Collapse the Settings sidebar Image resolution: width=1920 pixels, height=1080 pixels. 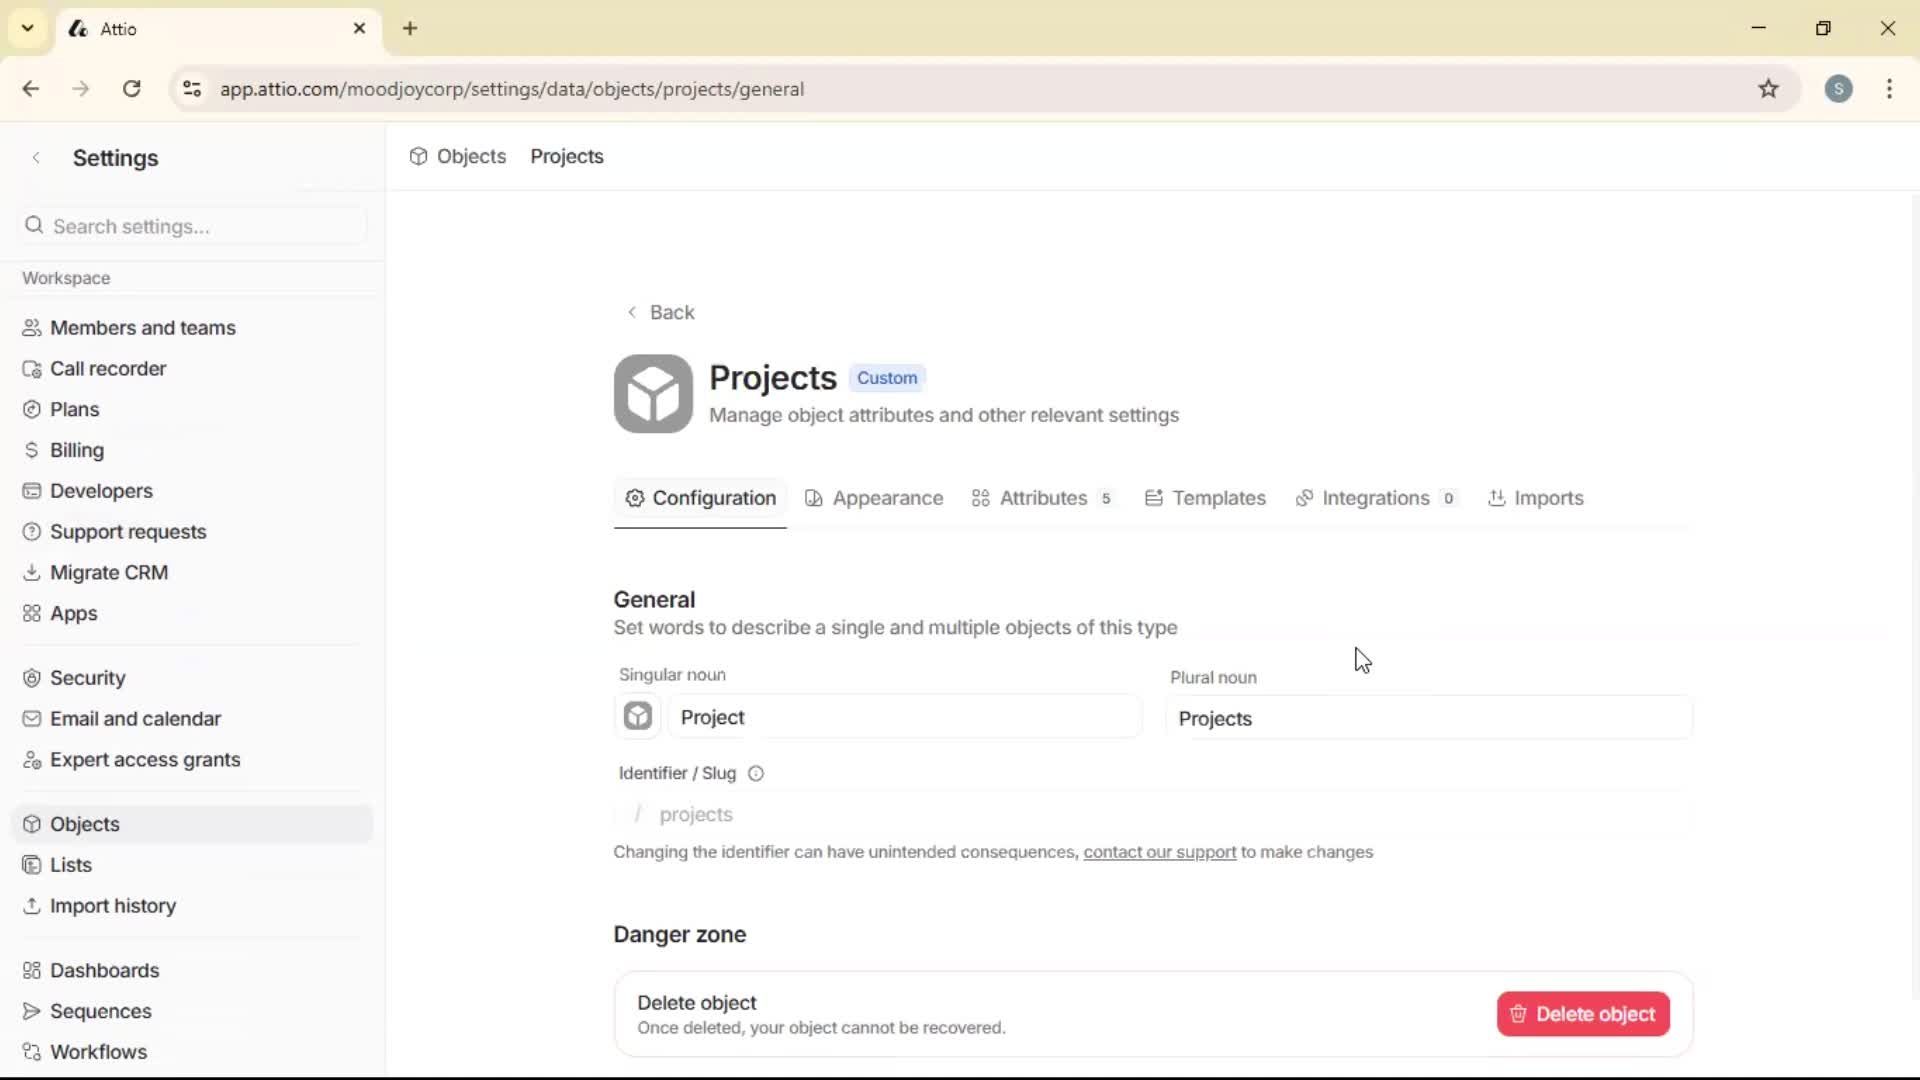pos(36,157)
